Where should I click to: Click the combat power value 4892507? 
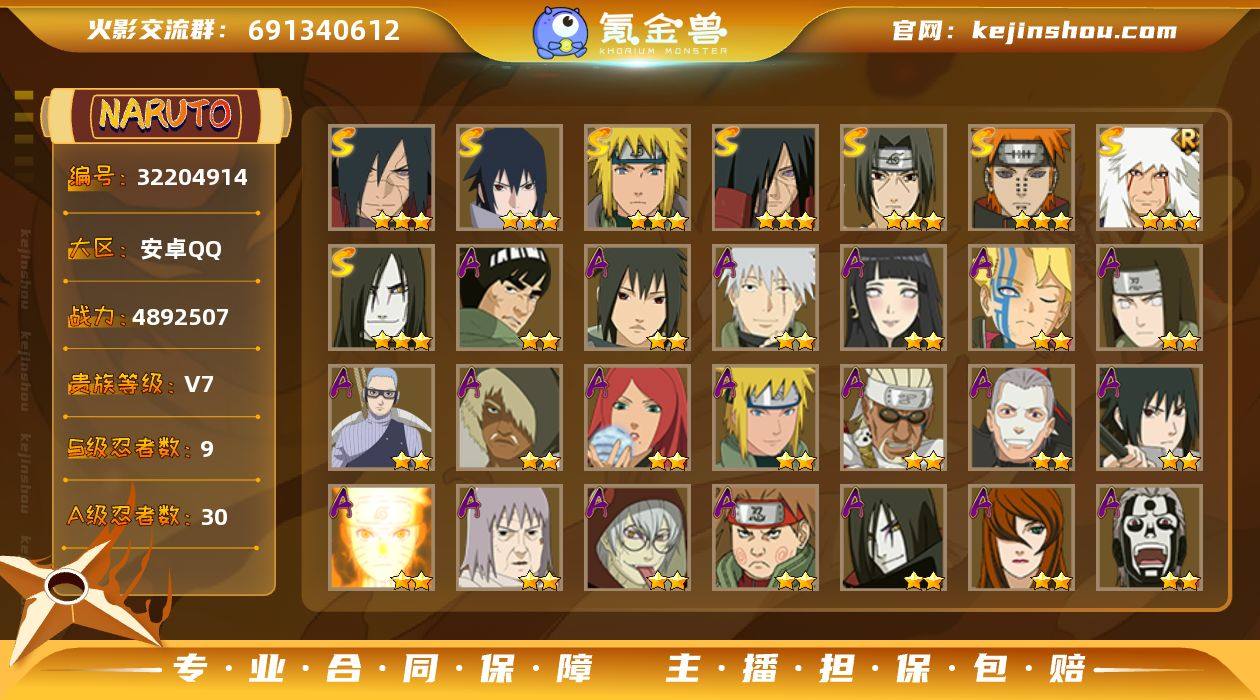tap(181, 317)
